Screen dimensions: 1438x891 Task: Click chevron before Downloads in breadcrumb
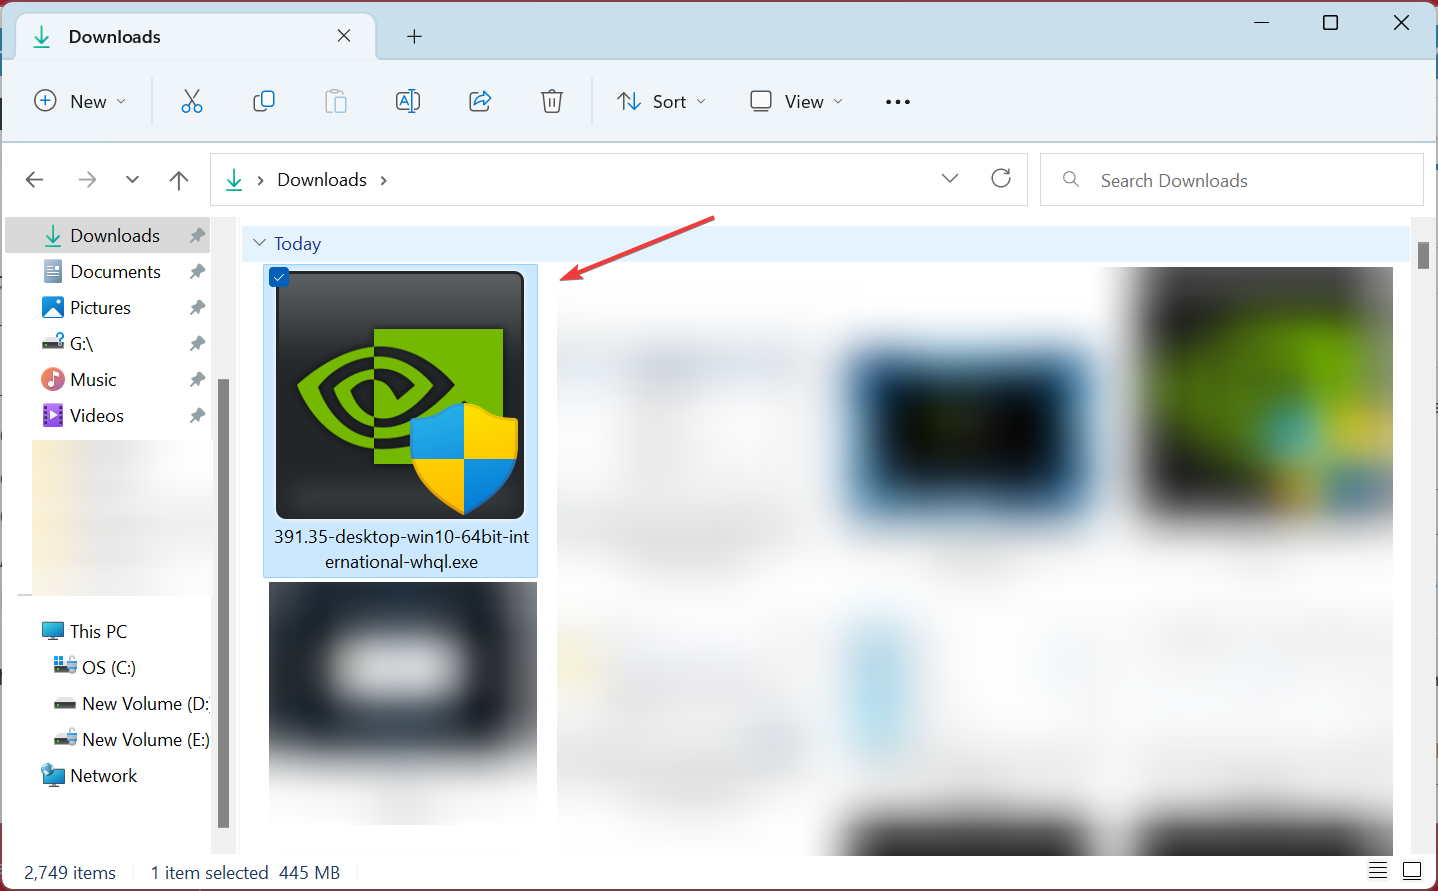click(260, 181)
